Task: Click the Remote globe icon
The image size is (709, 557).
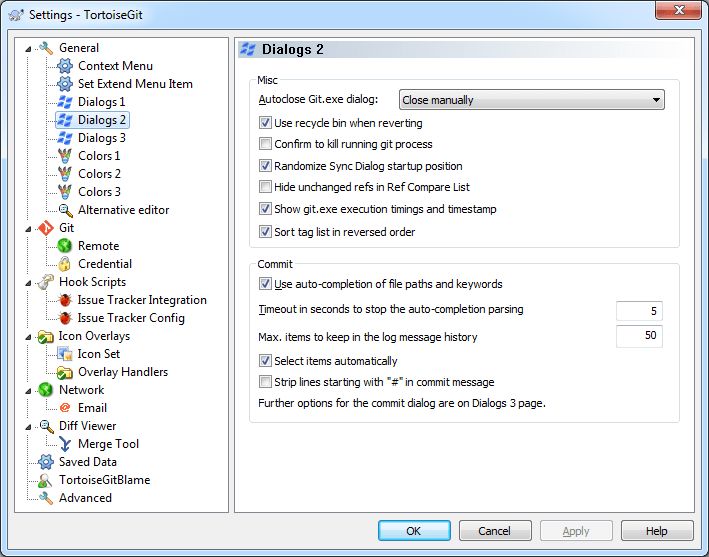Action: 65,246
